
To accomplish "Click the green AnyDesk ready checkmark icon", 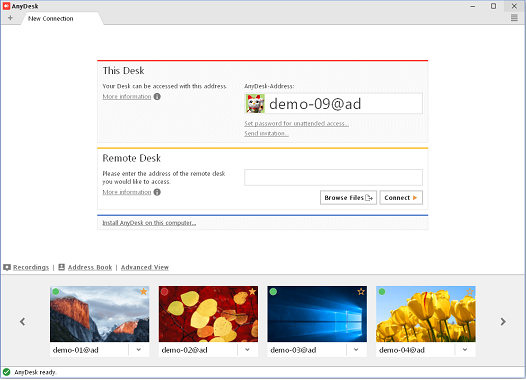I will coord(6,372).
